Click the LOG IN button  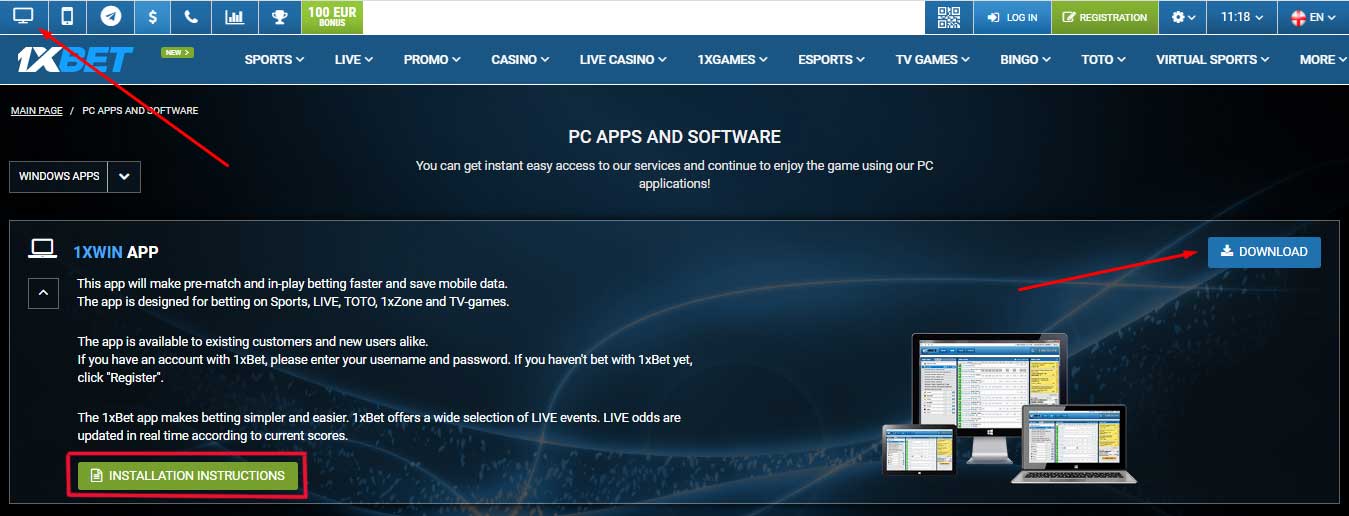(x=1012, y=17)
